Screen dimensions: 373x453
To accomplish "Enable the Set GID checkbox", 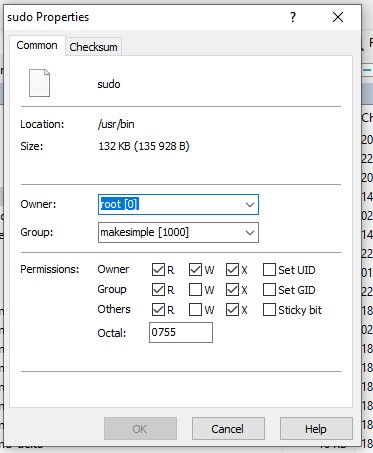I will coord(269,290).
